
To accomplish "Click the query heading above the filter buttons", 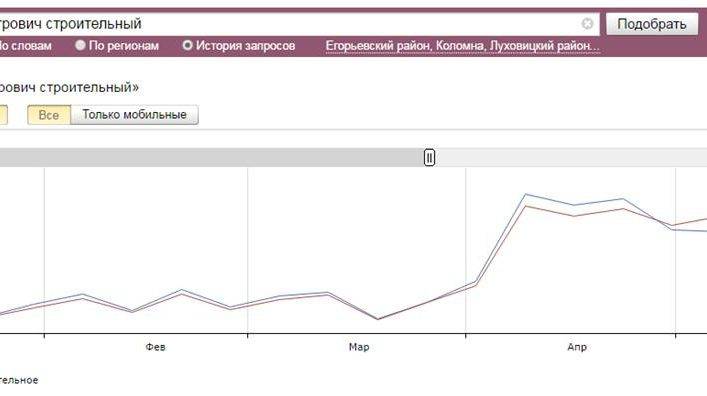I will point(69,87).
